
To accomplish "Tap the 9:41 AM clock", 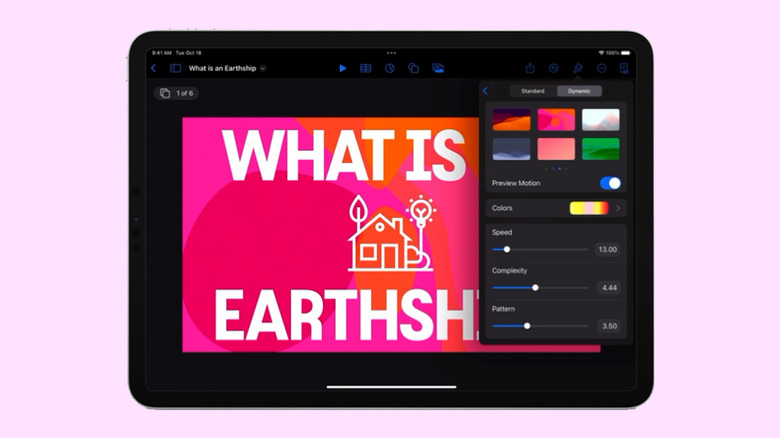I will click(x=162, y=53).
